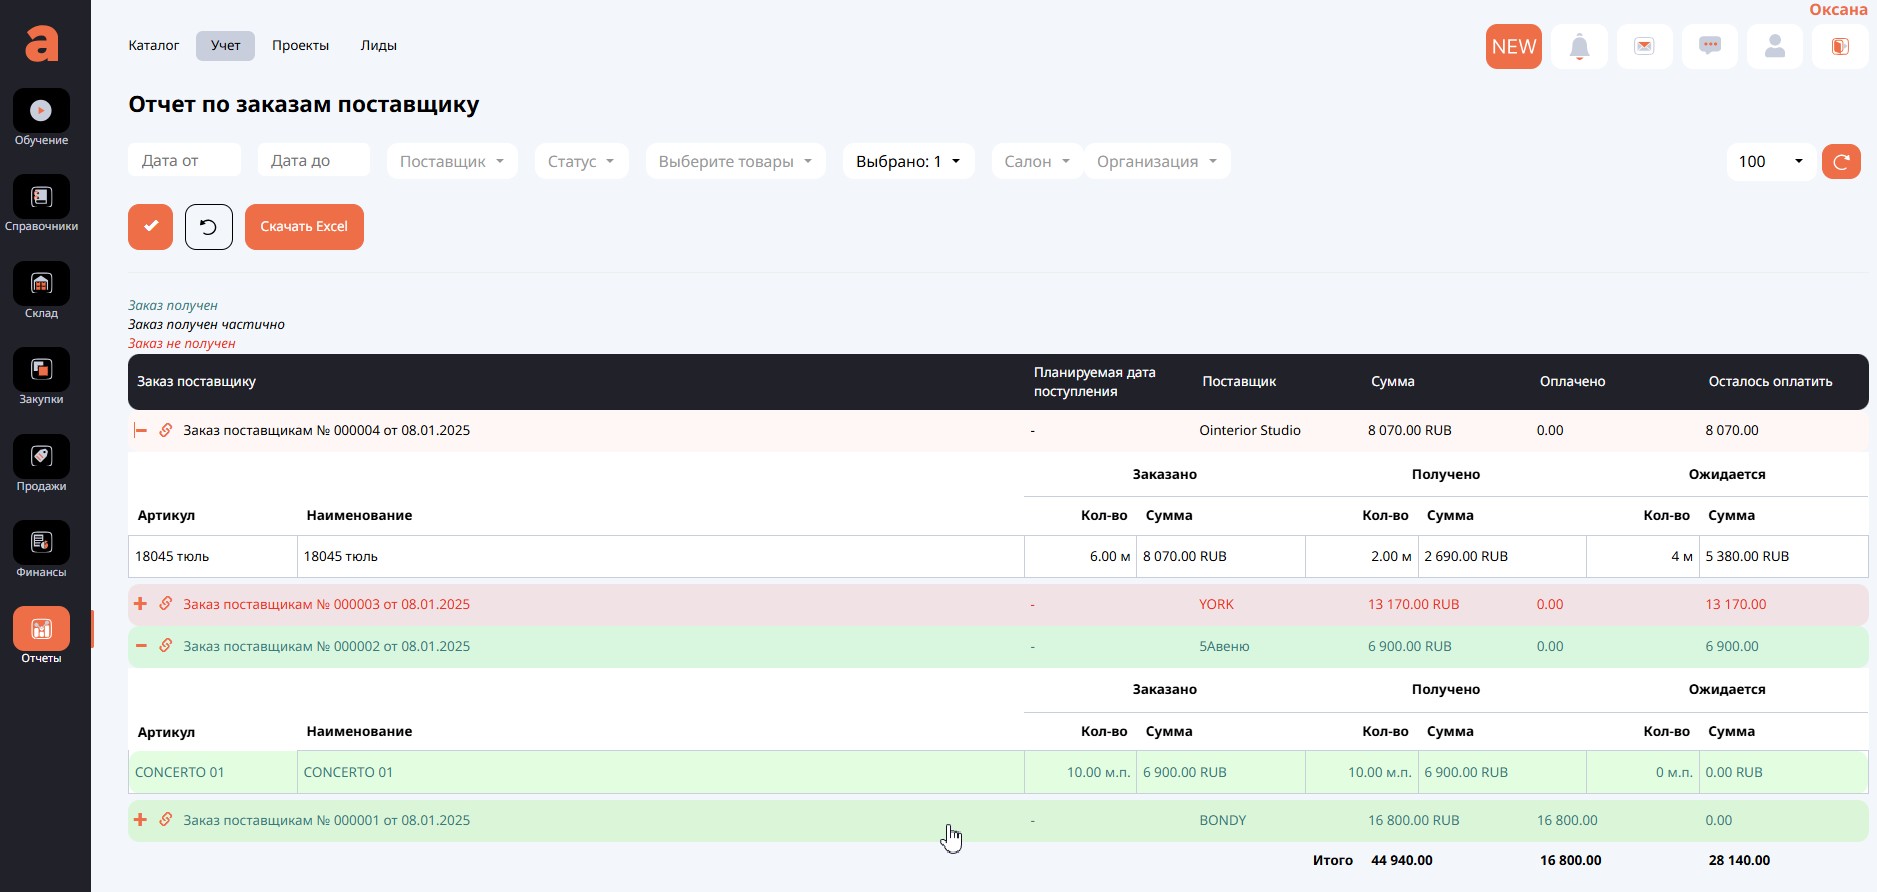The width and height of the screenshot is (1877, 892).
Task: Switch to the Каталог tab
Action: 153,46
